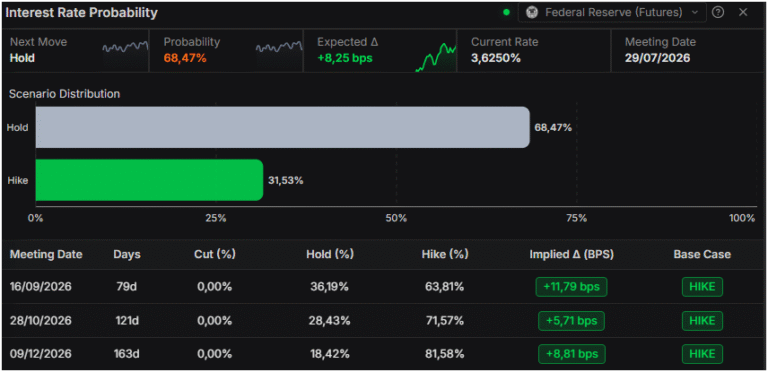Click the Cut (%) column header
The height and width of the screenshot is (372, 768).
pyautogui.click(x=214, y=255)
